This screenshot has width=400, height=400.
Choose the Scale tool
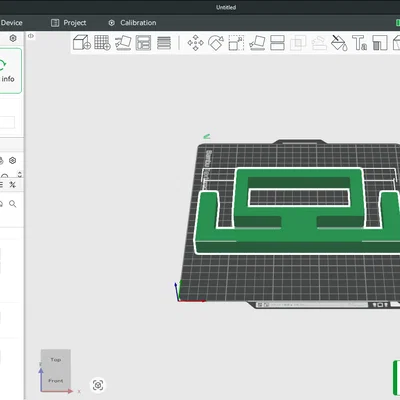pos(236,43)
